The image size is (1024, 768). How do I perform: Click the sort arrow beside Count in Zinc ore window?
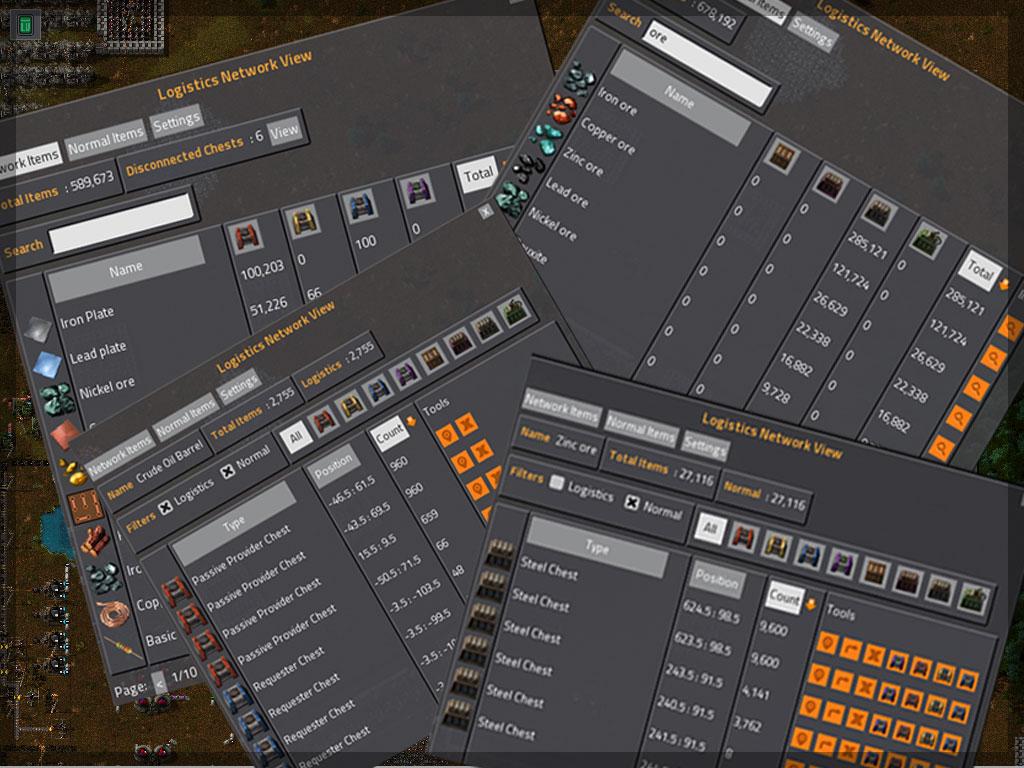coord(810,603)
